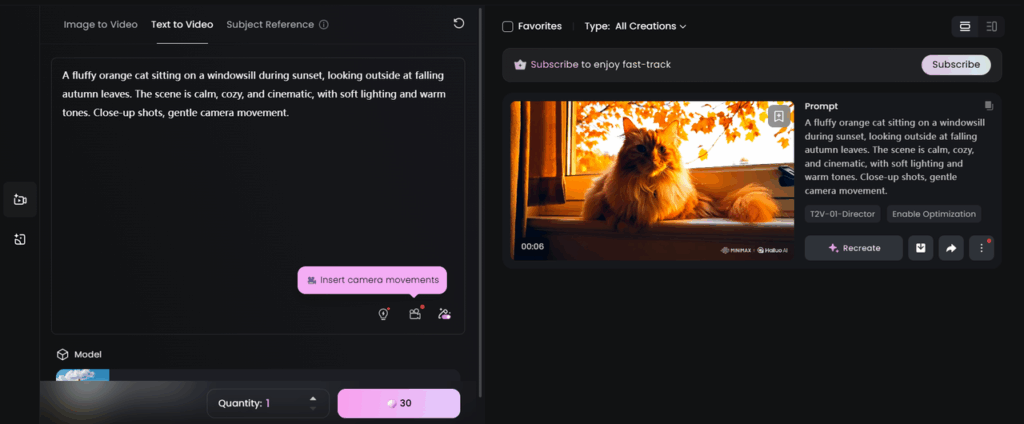The height and width of the screenshot is (424, 1024).
Task: Copy the prompt text with the copy icon
Action: tap(988, 106)
